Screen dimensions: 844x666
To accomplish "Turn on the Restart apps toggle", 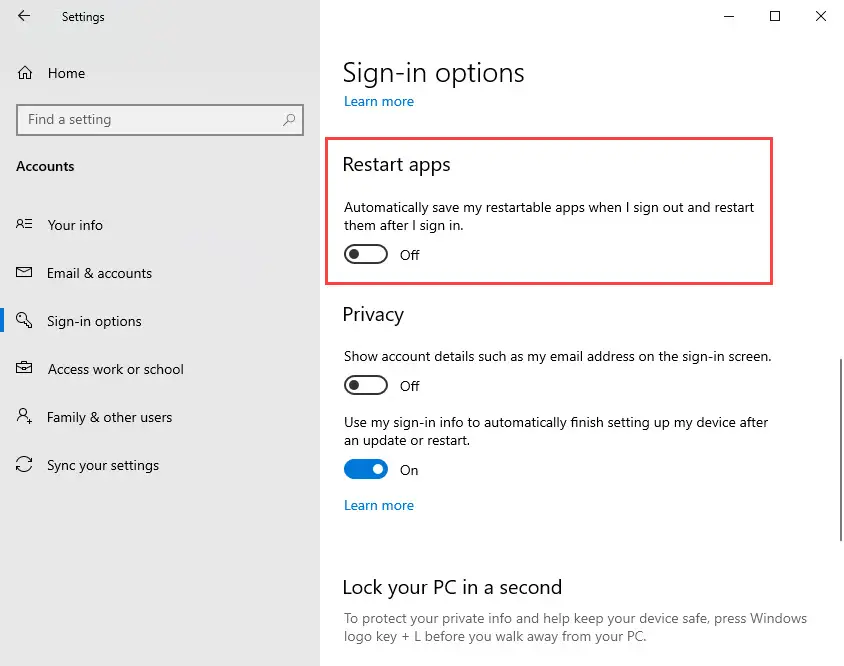I will [x=366, y=255].
